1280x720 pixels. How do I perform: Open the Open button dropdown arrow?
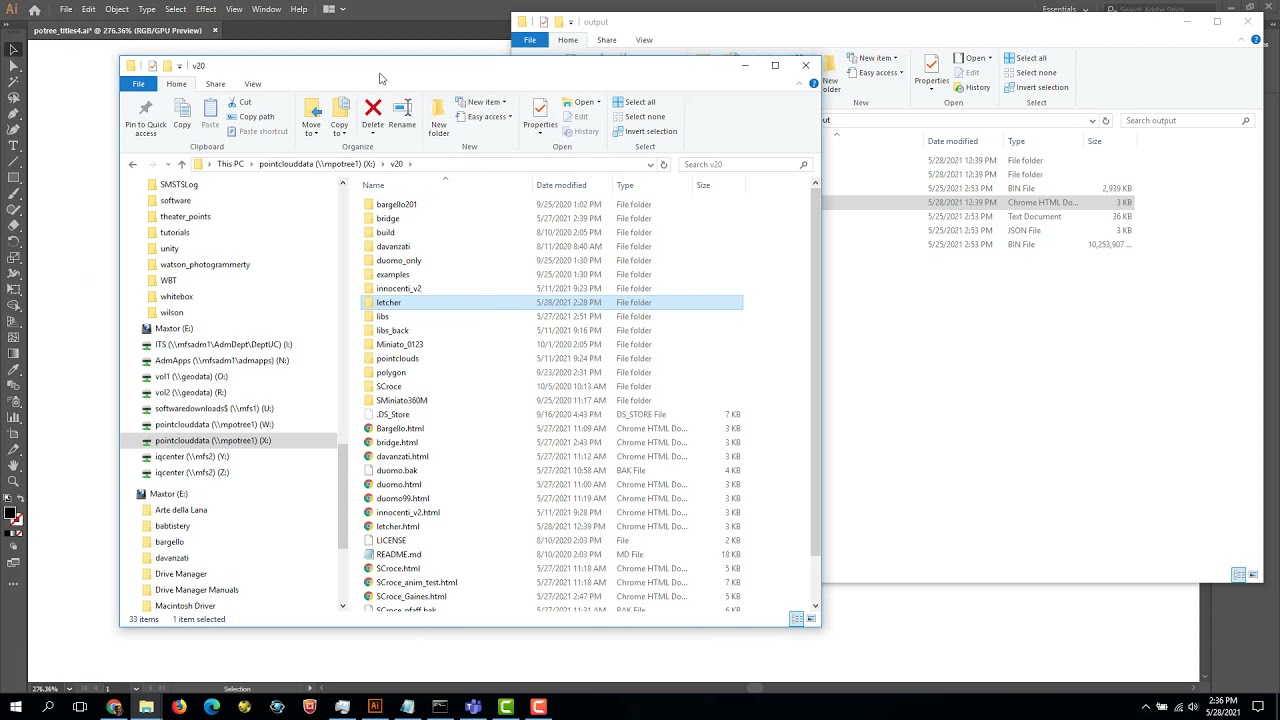coord(598,102)
